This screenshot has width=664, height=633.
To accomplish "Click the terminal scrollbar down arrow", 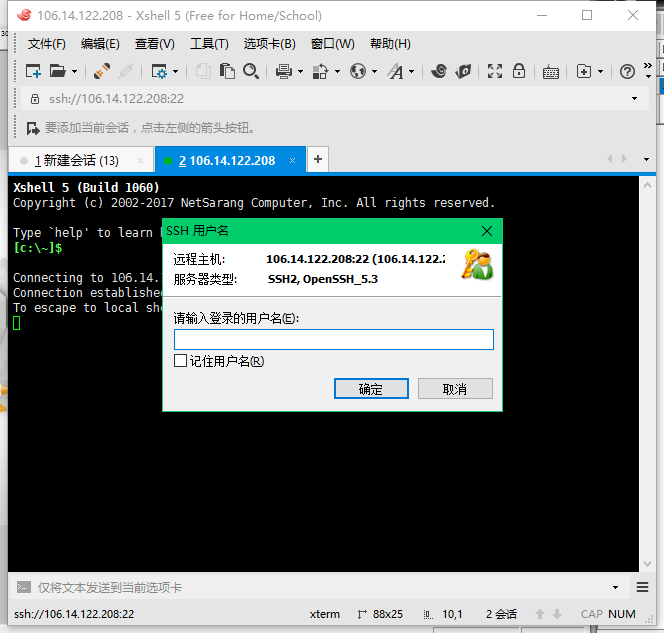I will coord(647,564).
